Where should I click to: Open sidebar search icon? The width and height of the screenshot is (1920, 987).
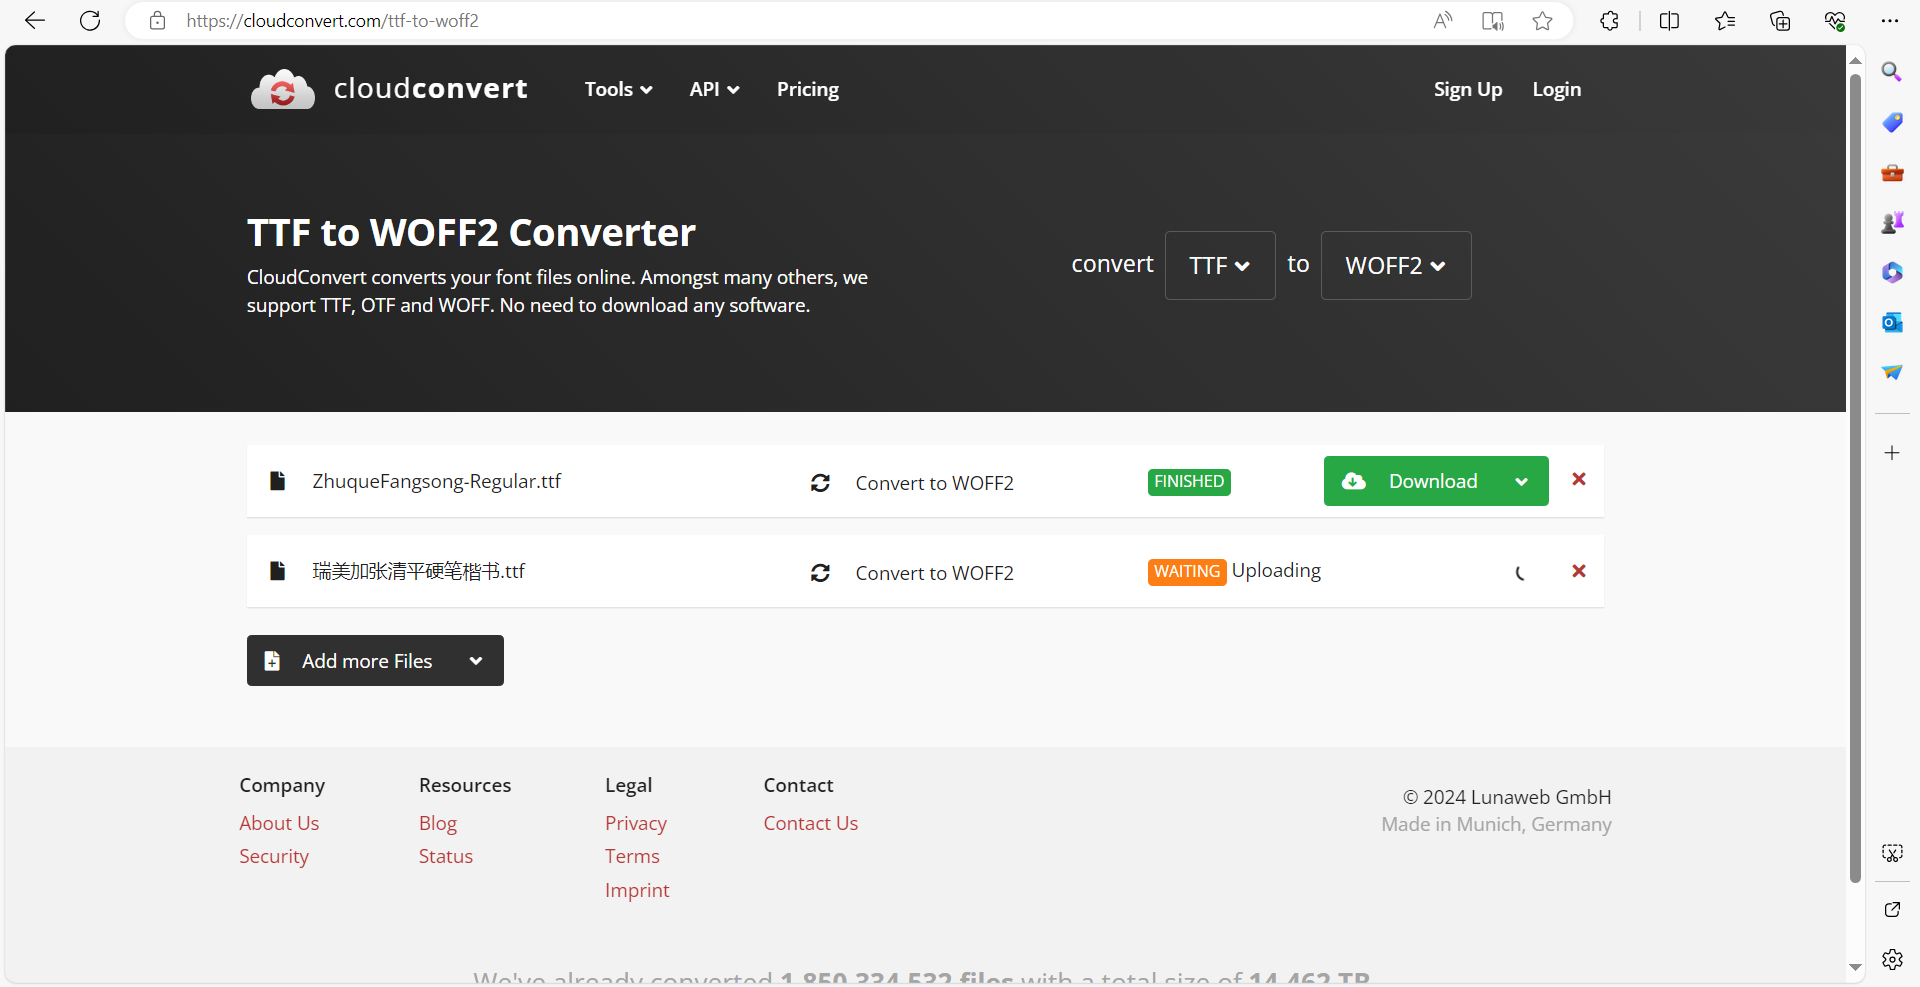(1891, 72)
